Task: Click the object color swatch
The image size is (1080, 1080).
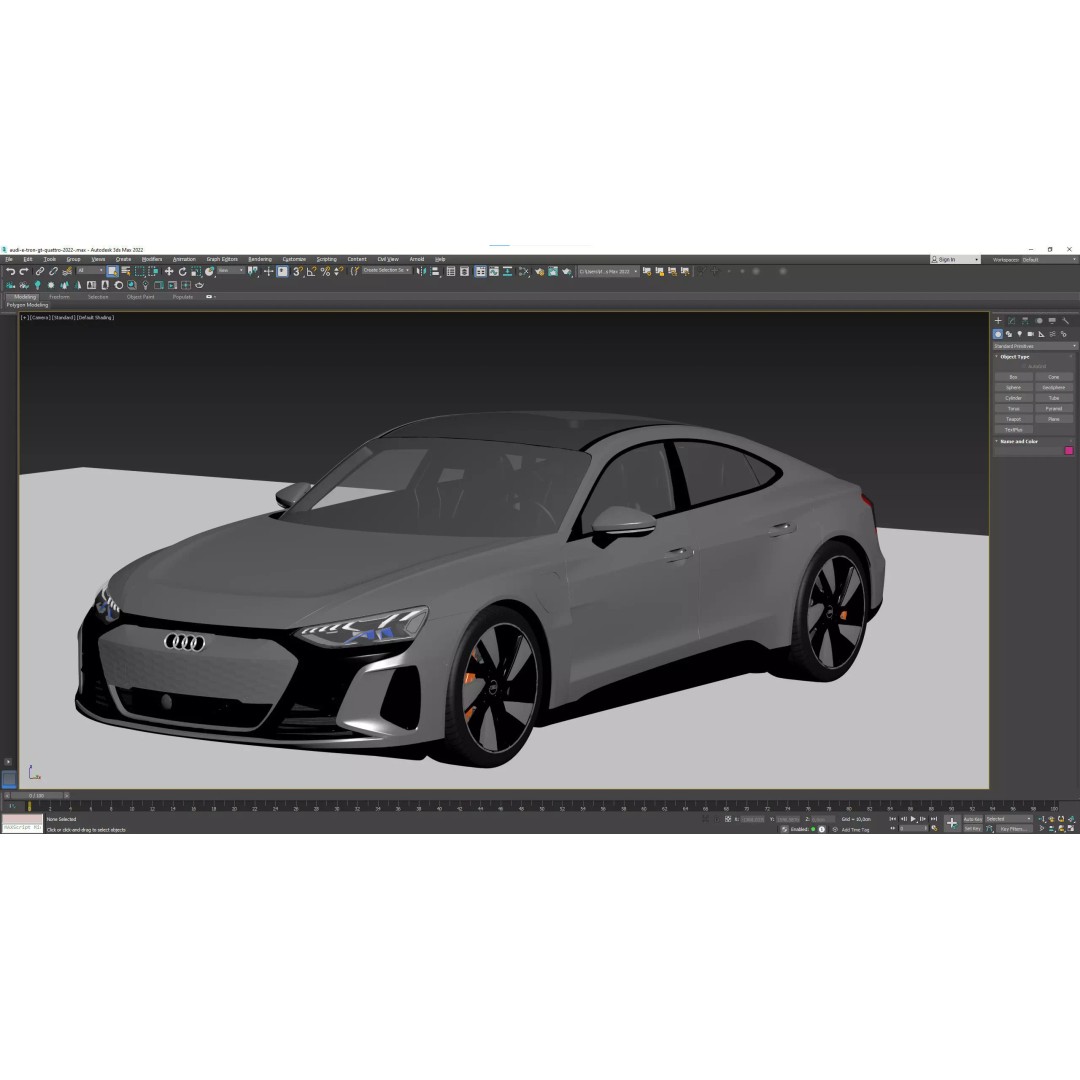Action: click(x=1069, y=450)
